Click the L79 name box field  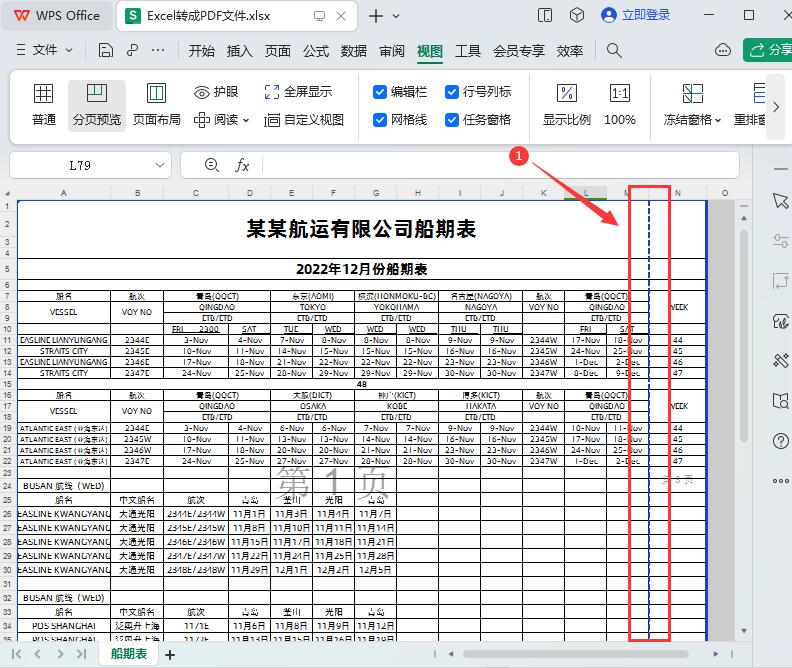80,165
